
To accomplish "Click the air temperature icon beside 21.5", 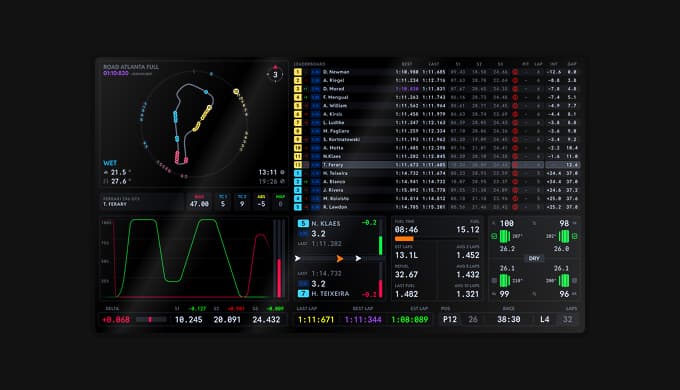I will click(x=106, y=173).
